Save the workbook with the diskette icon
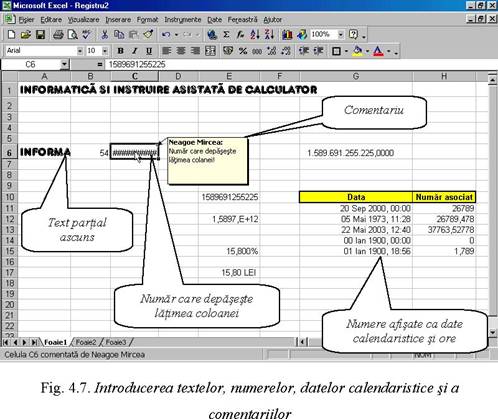 40,35
